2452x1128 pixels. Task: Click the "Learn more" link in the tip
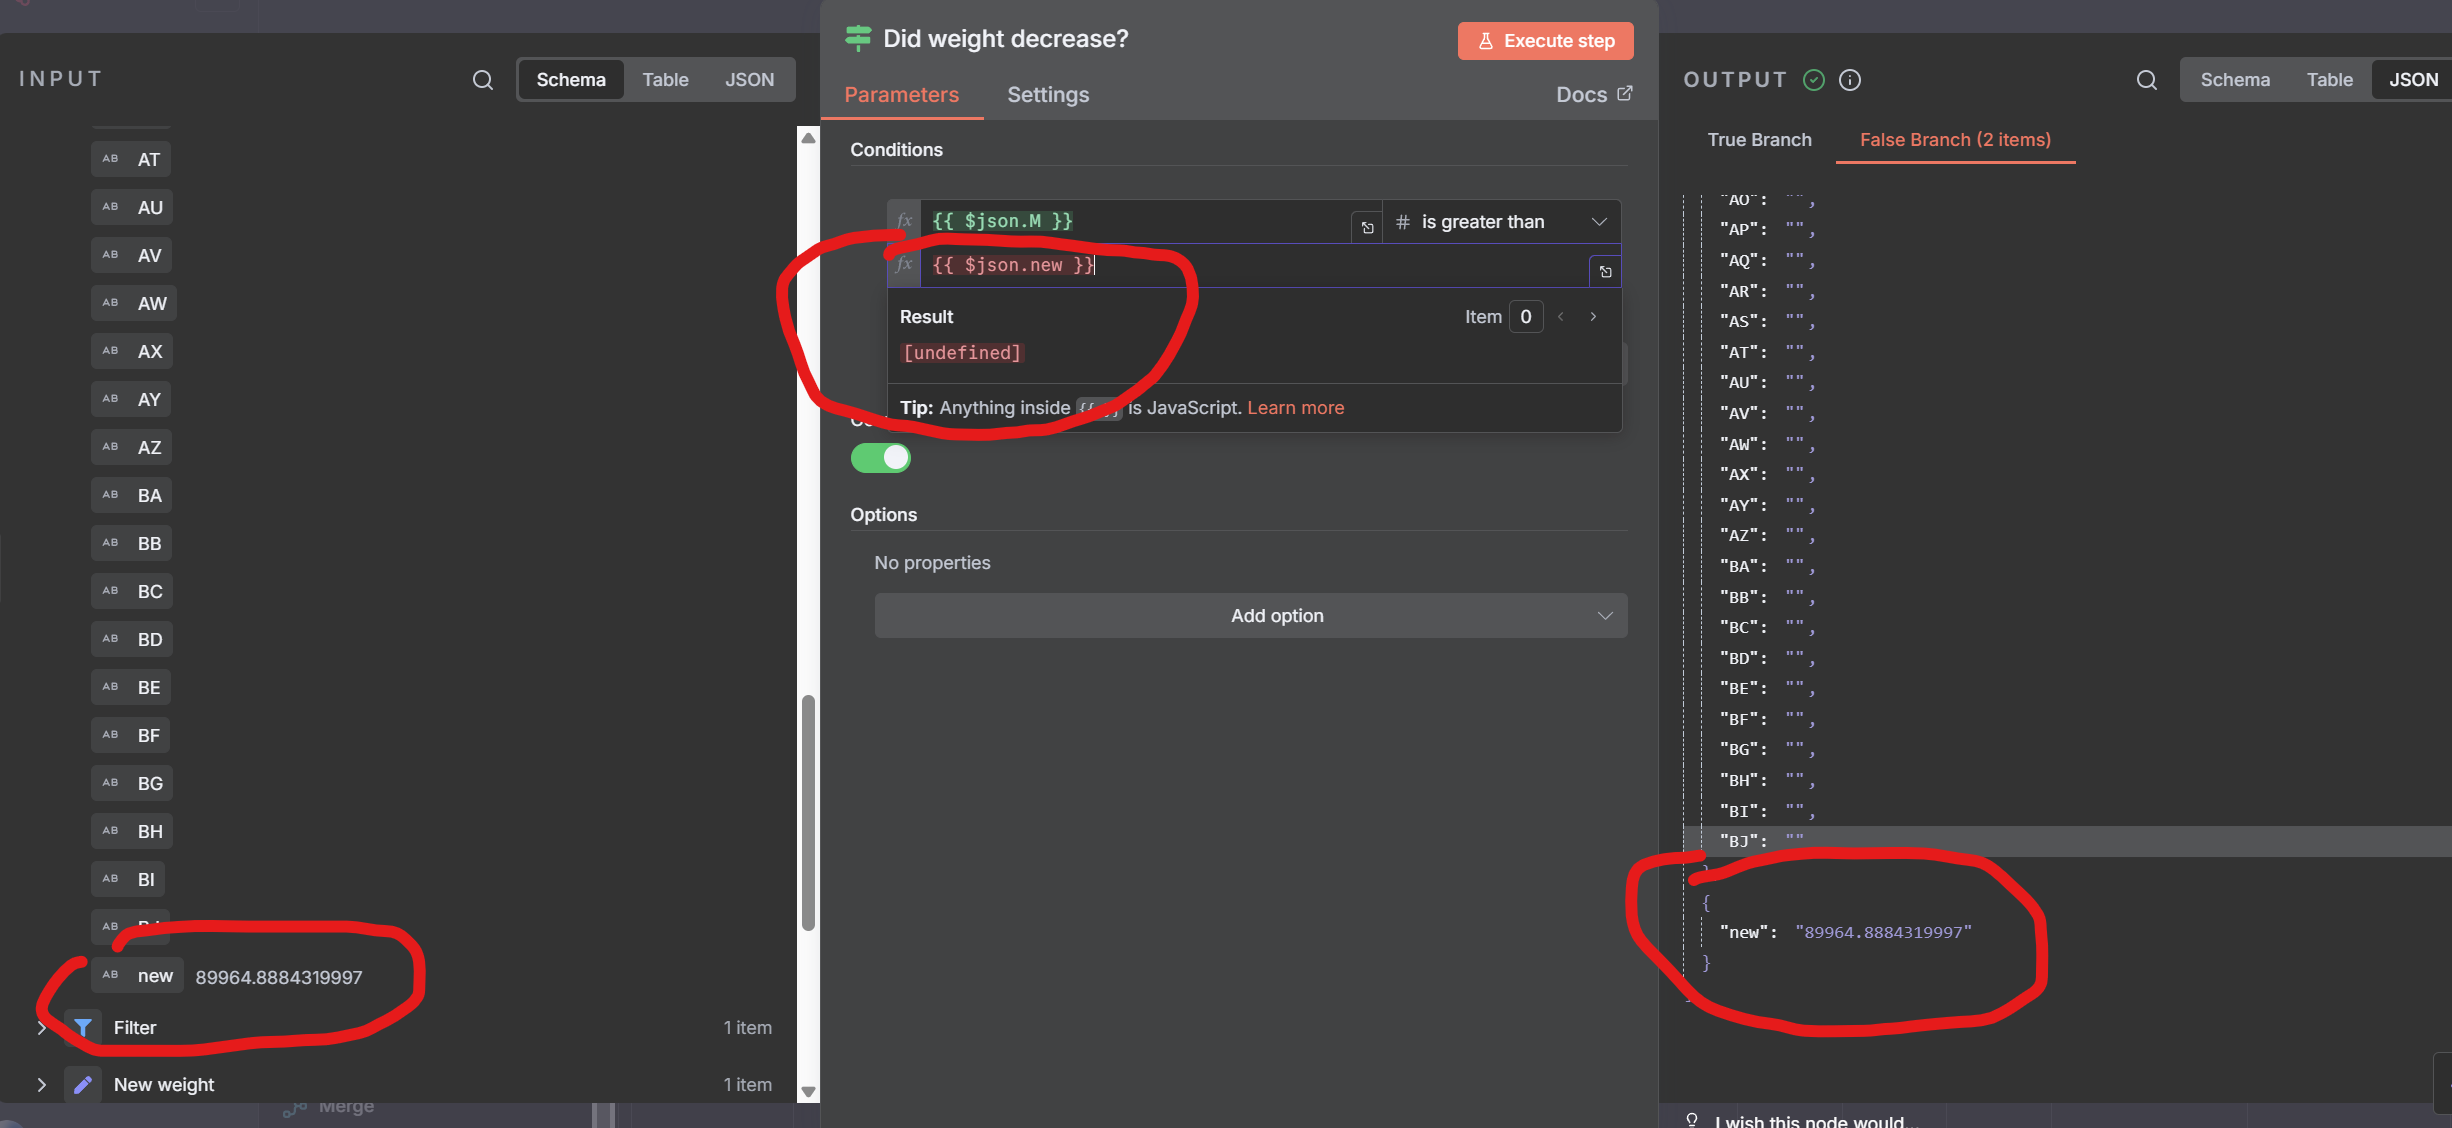click(x=1295, y=407)
